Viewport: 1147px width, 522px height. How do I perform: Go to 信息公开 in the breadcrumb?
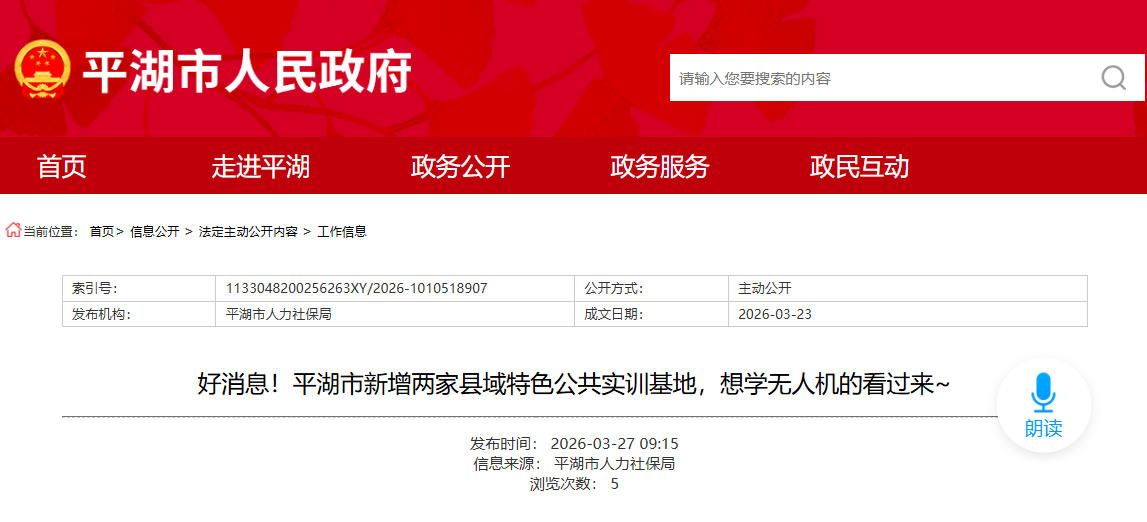click(154, 232)
